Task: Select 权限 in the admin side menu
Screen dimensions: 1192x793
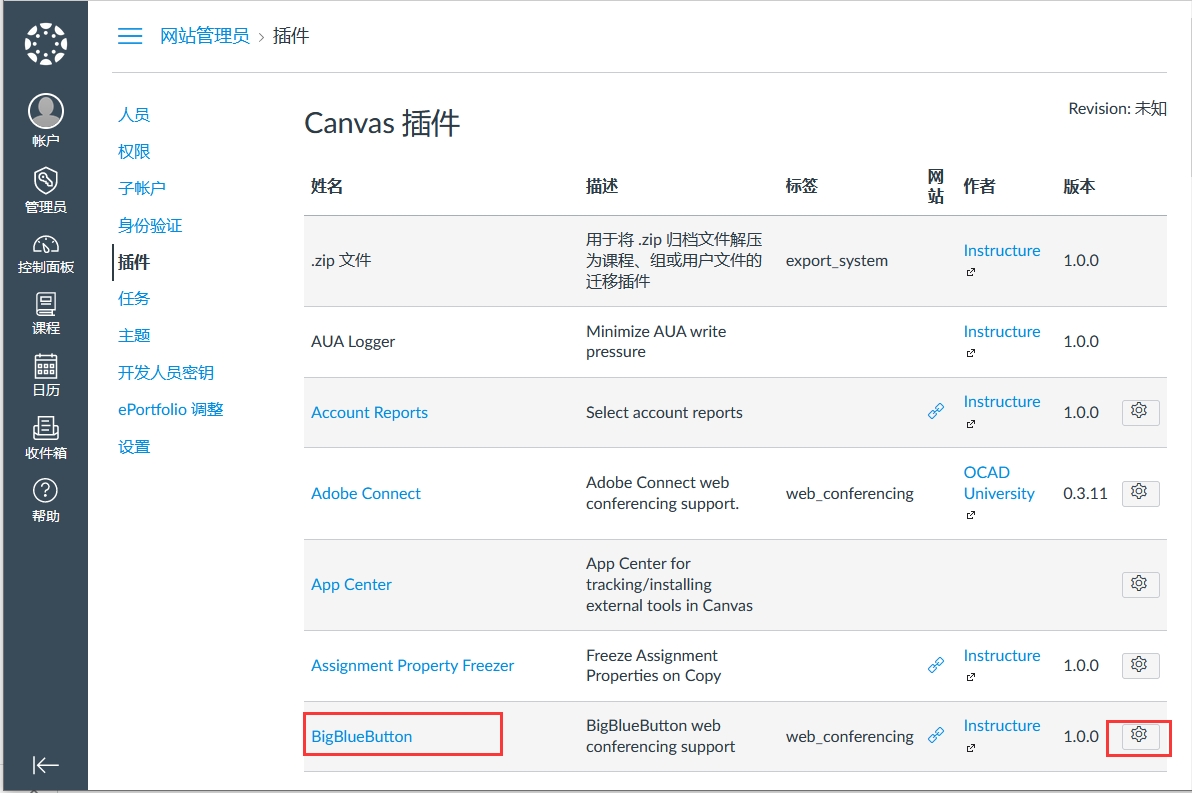Action: coord(134,152)
